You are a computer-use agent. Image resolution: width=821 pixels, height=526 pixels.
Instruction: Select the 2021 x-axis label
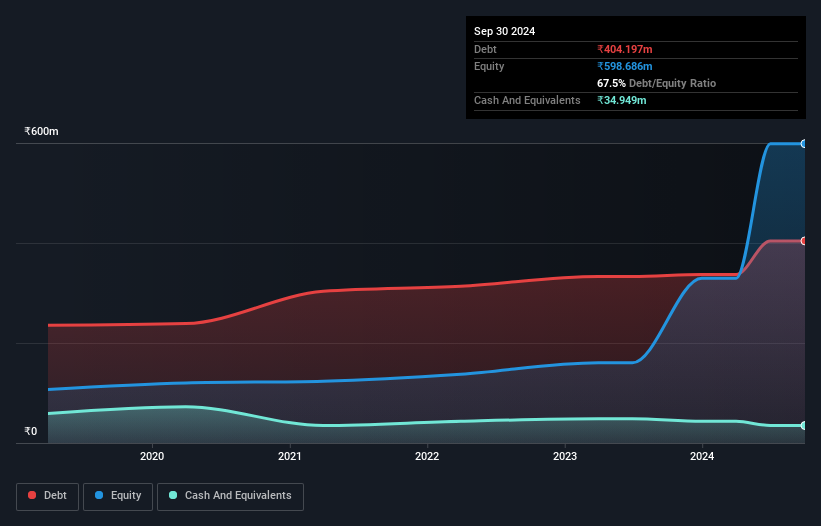pos(290,456)
